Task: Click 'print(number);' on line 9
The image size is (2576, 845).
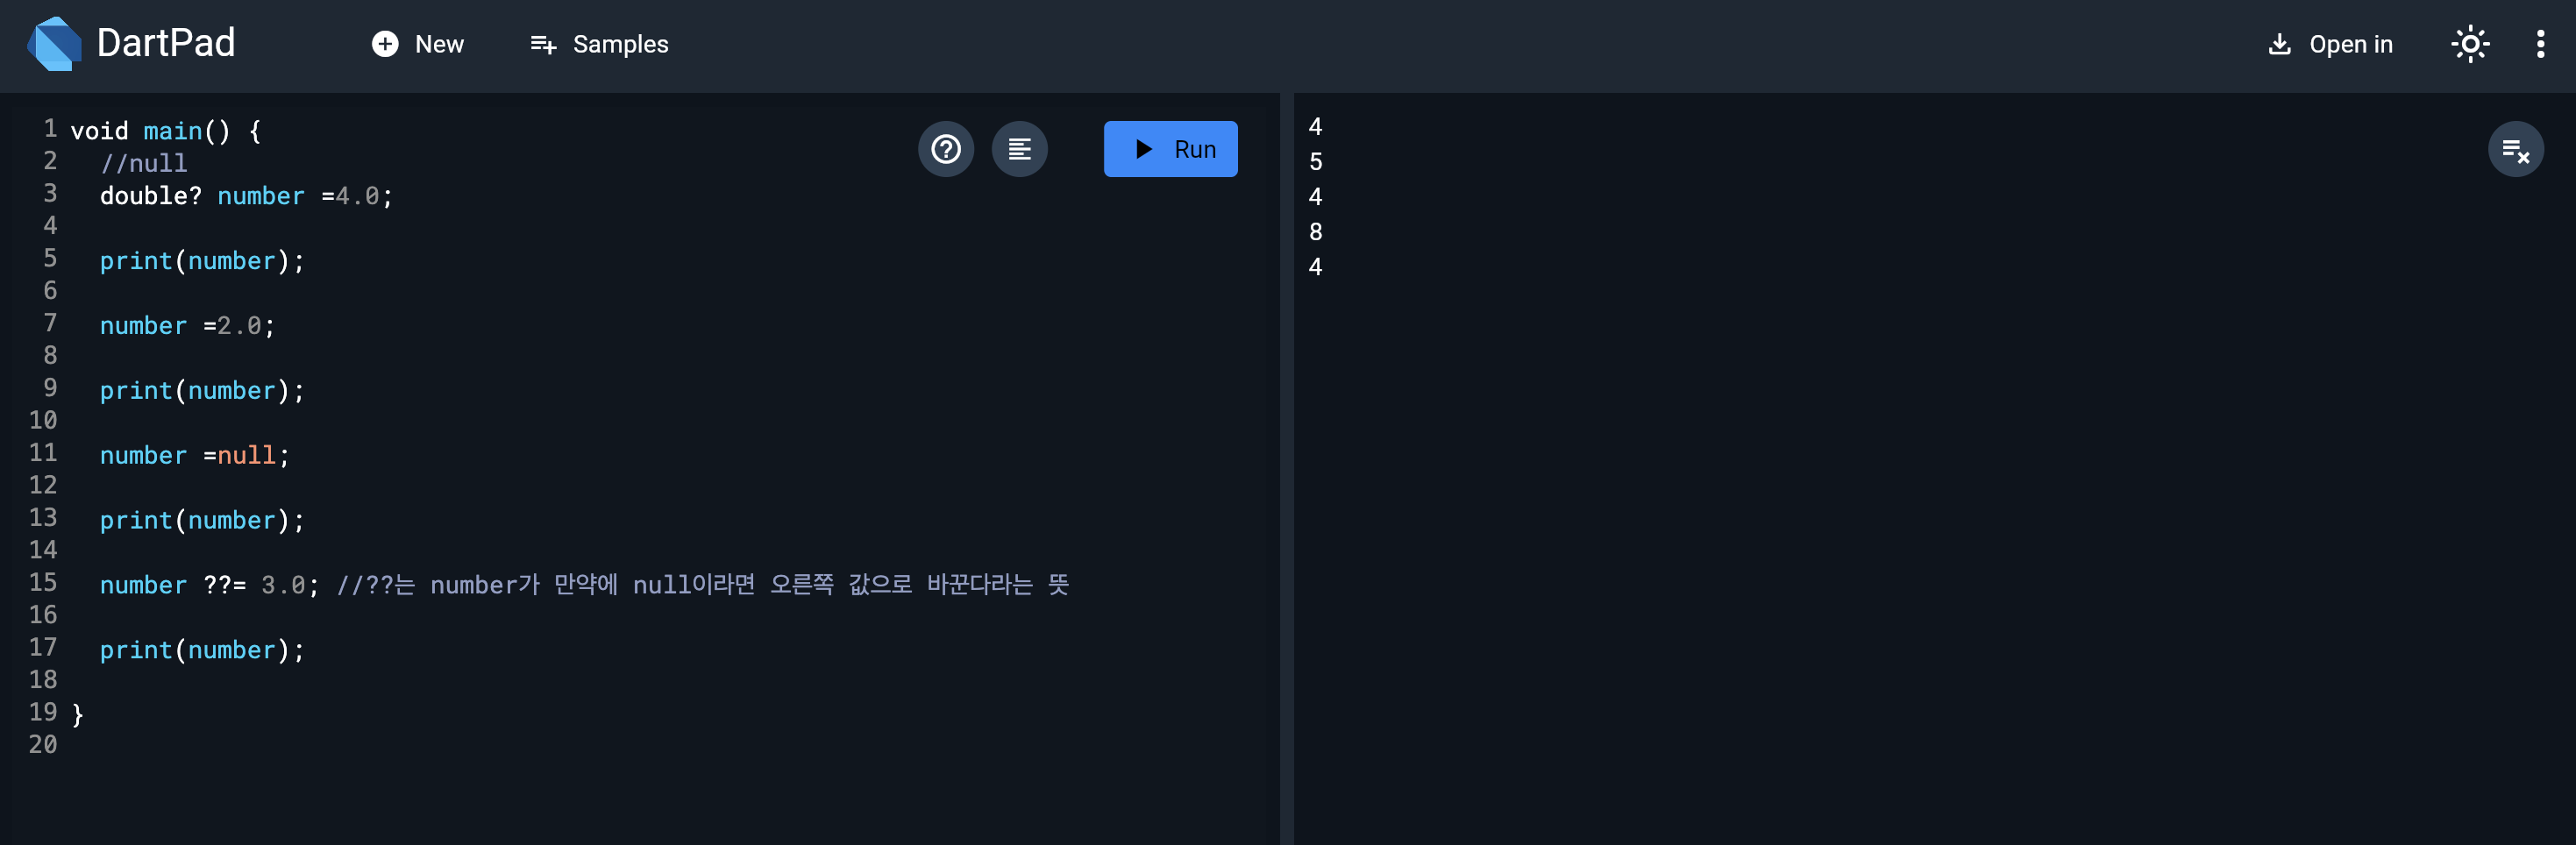Action: coord(202,391)
